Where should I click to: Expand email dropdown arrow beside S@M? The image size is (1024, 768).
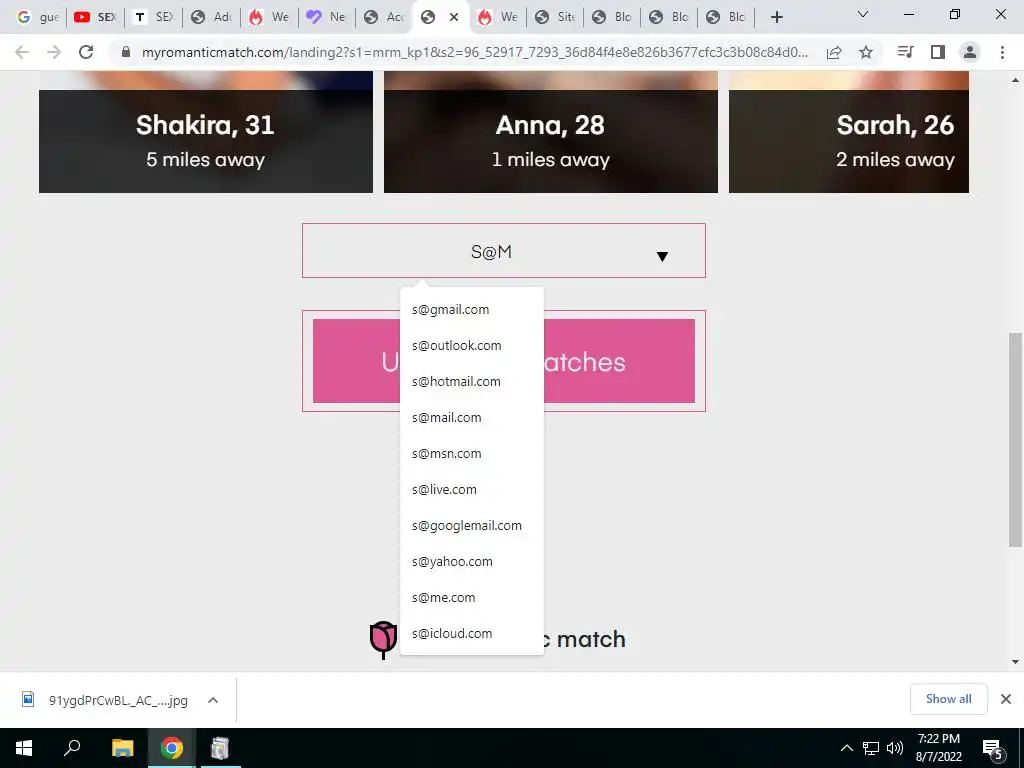pos(662,256)
